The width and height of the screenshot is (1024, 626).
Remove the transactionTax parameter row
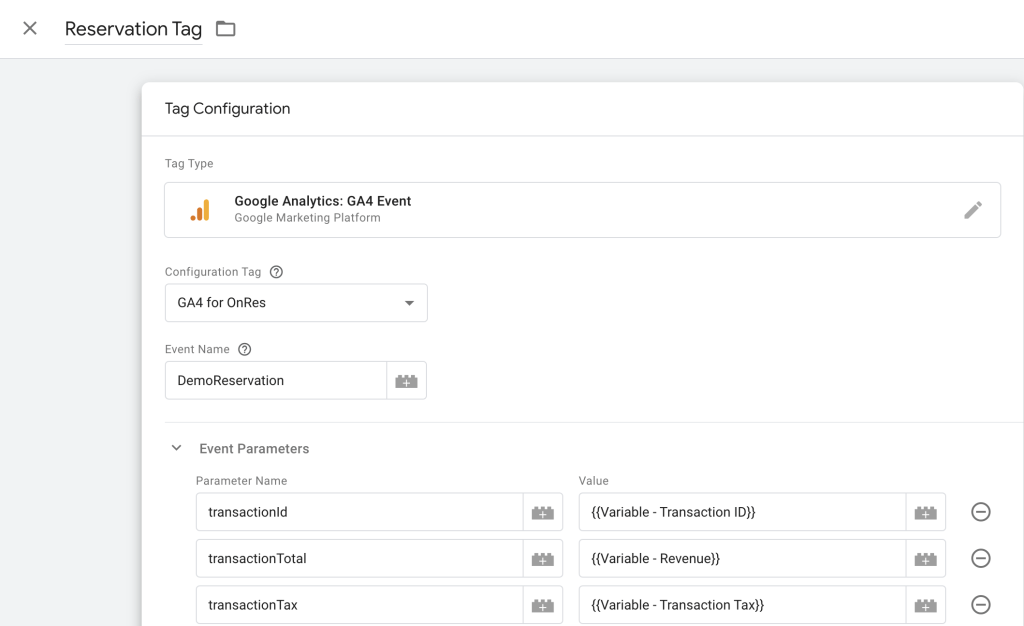tap(981, 605)
